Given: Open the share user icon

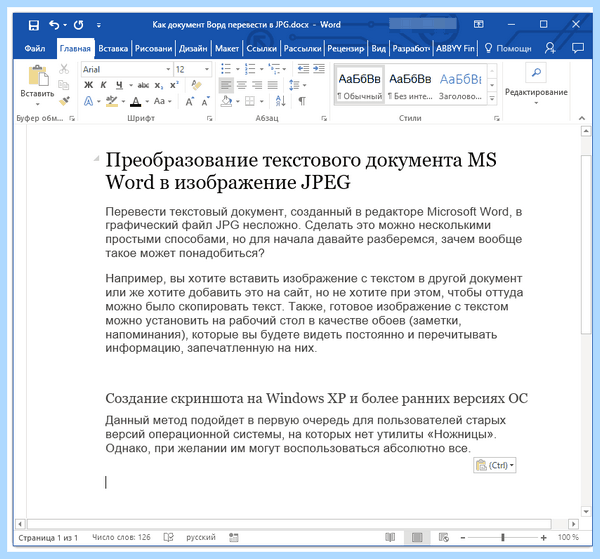Looking at the screenshot, I should coord(550,48).
